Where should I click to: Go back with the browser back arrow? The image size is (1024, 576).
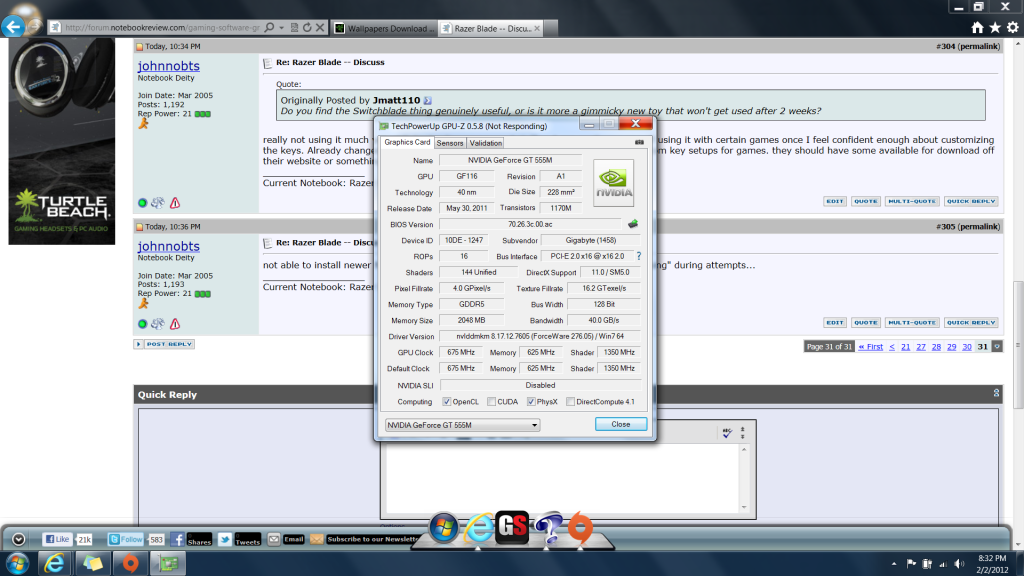click(12, 27)
